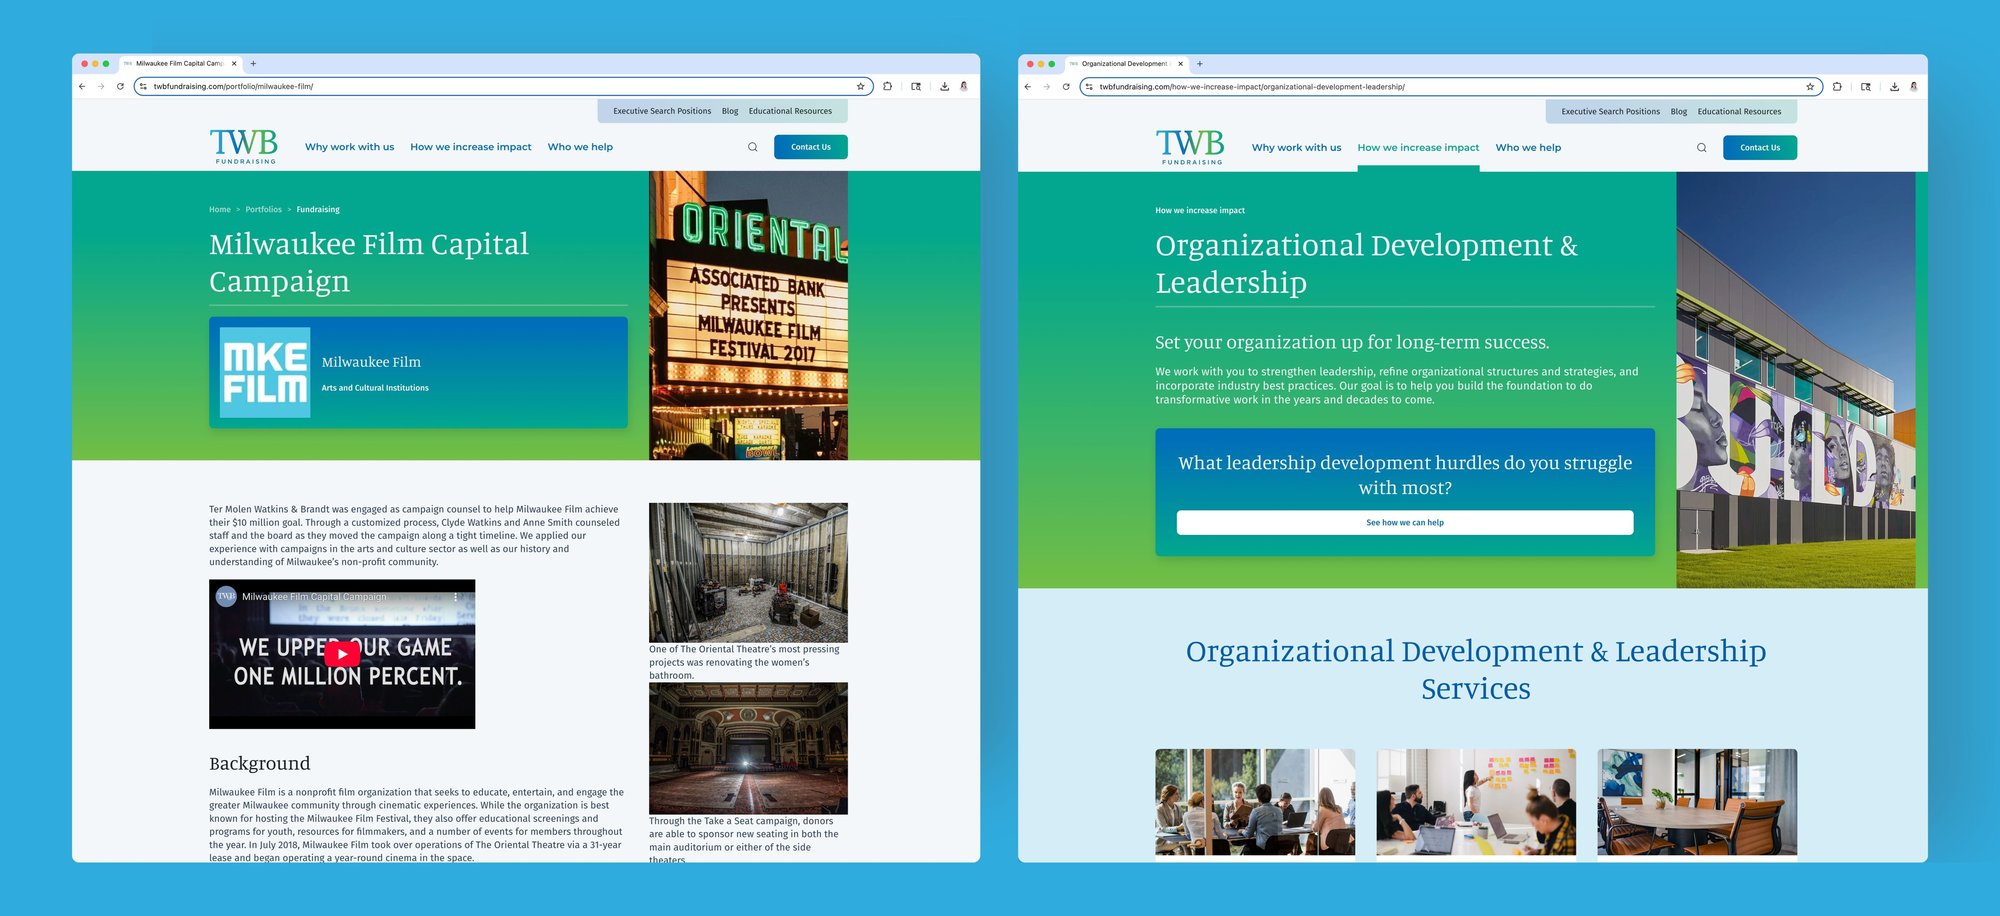The height and width of the screenshot is (916, 2000).
Task: Play the Milwaukee Film Capital Campaign YouTube video
Action: [342, 654]
